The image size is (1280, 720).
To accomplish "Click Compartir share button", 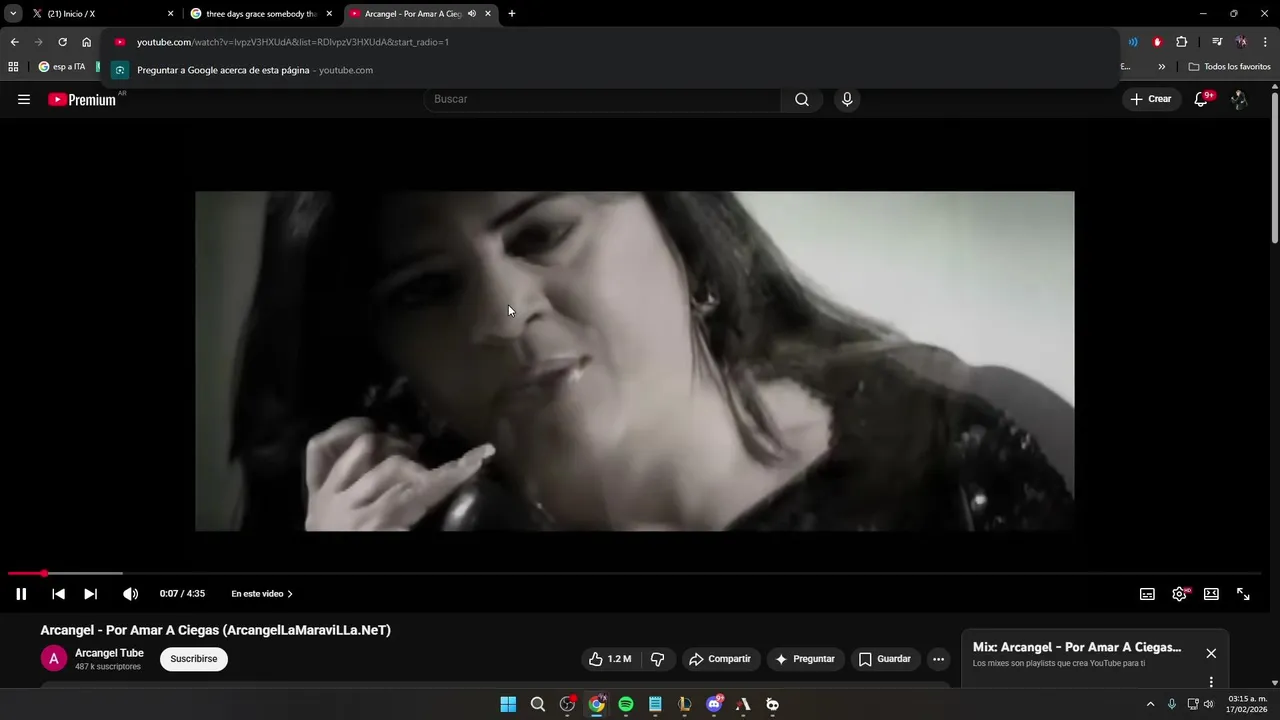I will click(720, 659).
